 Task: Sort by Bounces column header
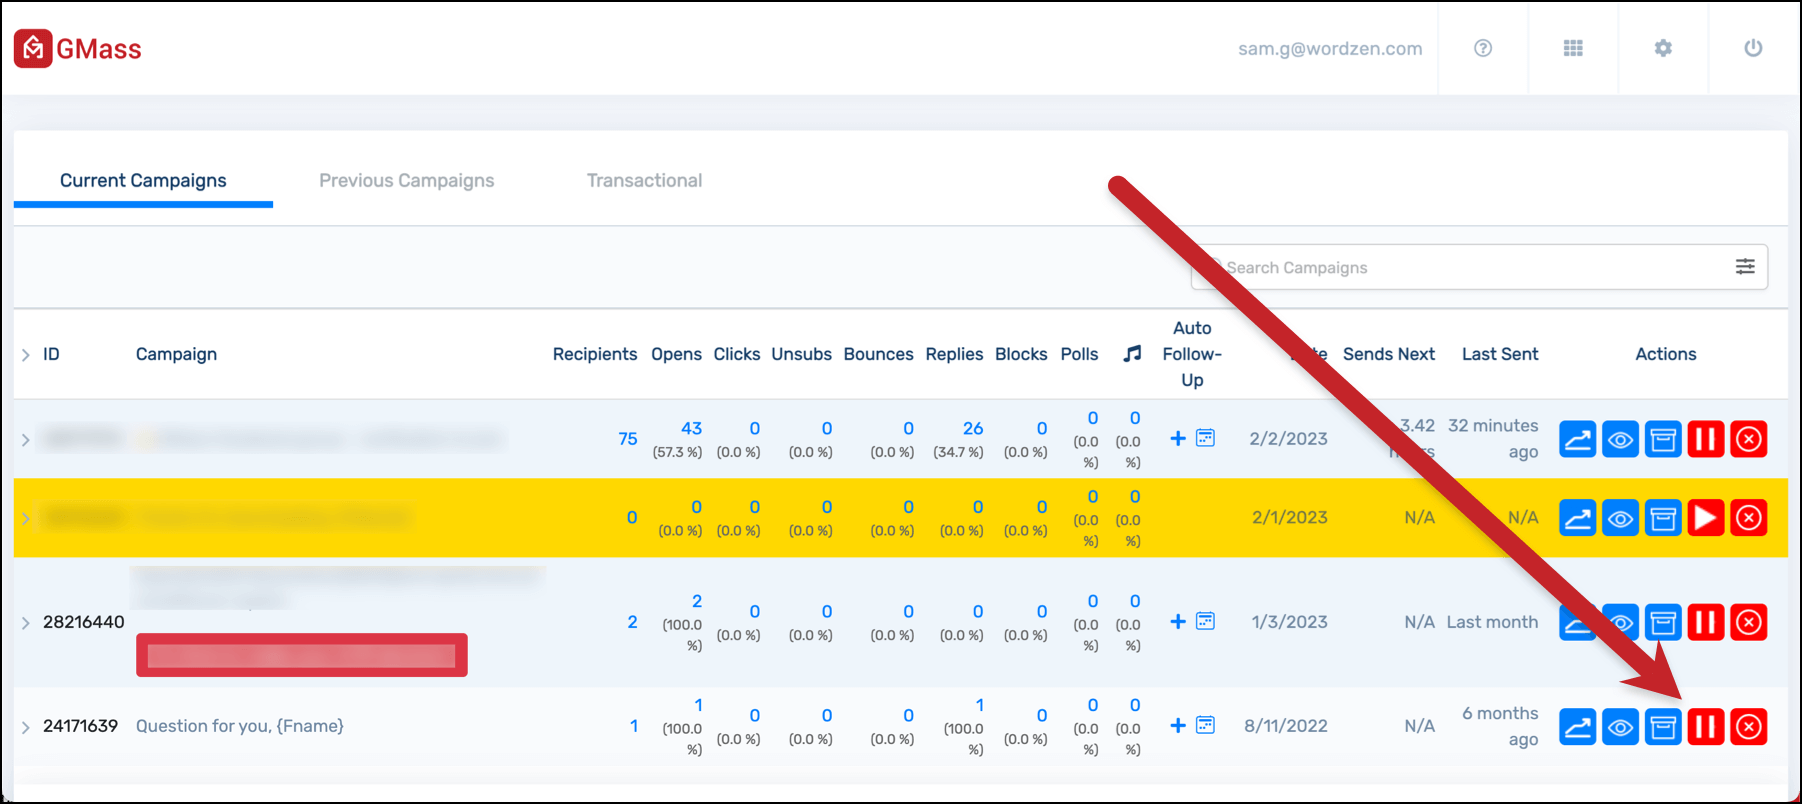coord(879,354)
